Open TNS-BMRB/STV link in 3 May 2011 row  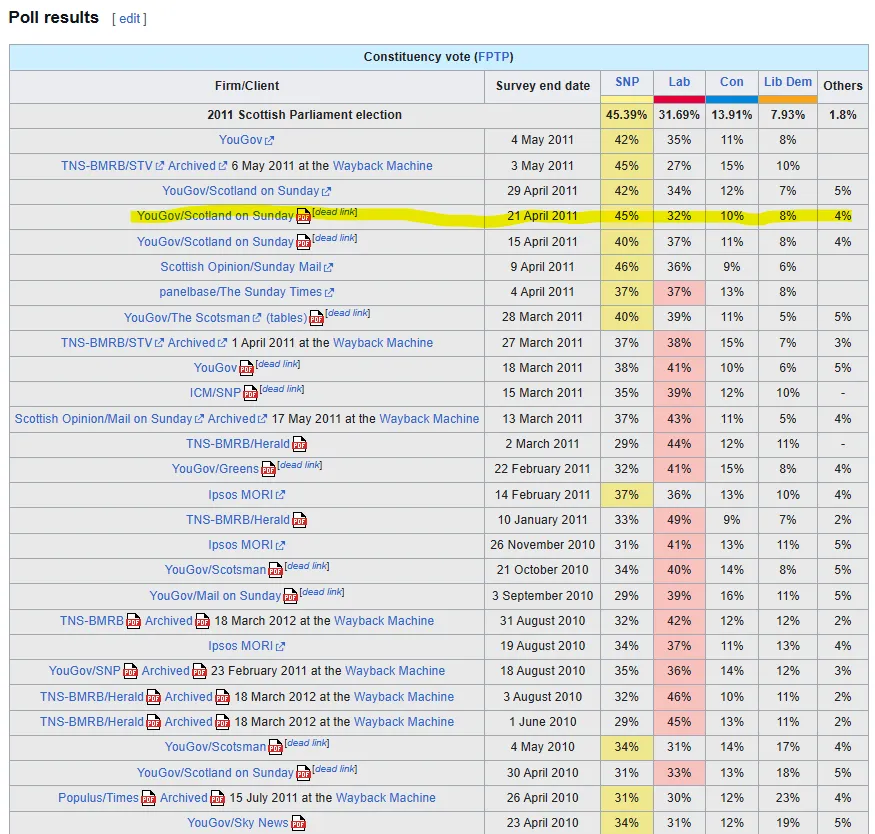107,166
